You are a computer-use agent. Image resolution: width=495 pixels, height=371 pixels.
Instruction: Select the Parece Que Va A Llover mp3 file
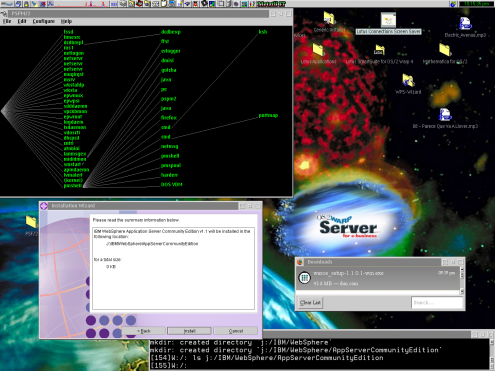pos(445,119)
